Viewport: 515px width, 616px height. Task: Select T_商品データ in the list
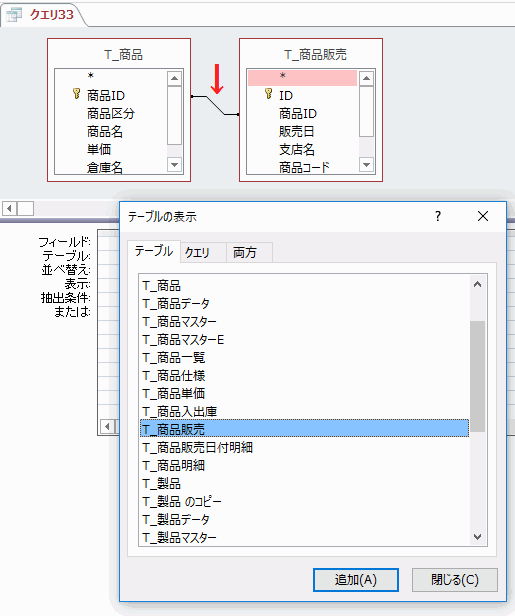click(304, 304)
